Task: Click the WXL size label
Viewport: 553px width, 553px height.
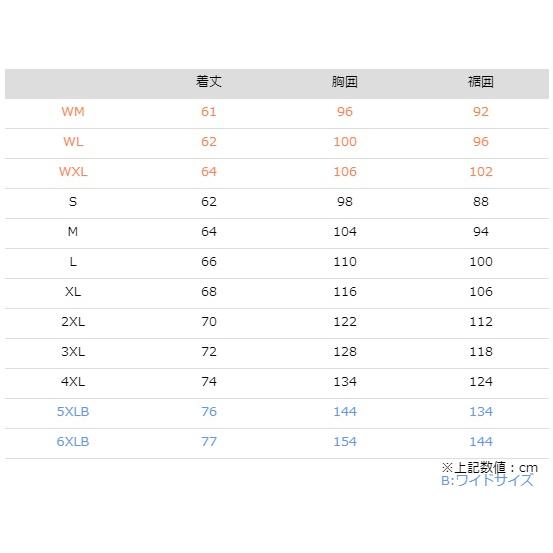Action: point(73,172)
